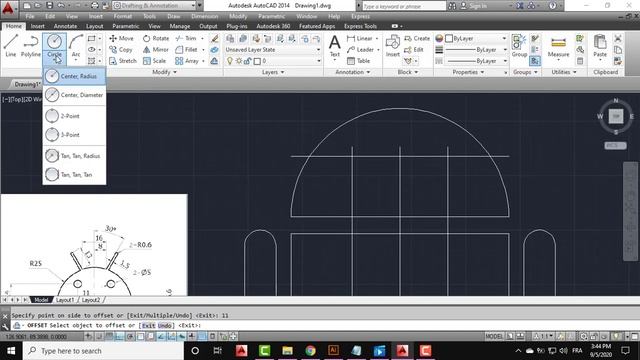Click the keyword search field
The image size is (640, 360).
click(x=404, y=6)
